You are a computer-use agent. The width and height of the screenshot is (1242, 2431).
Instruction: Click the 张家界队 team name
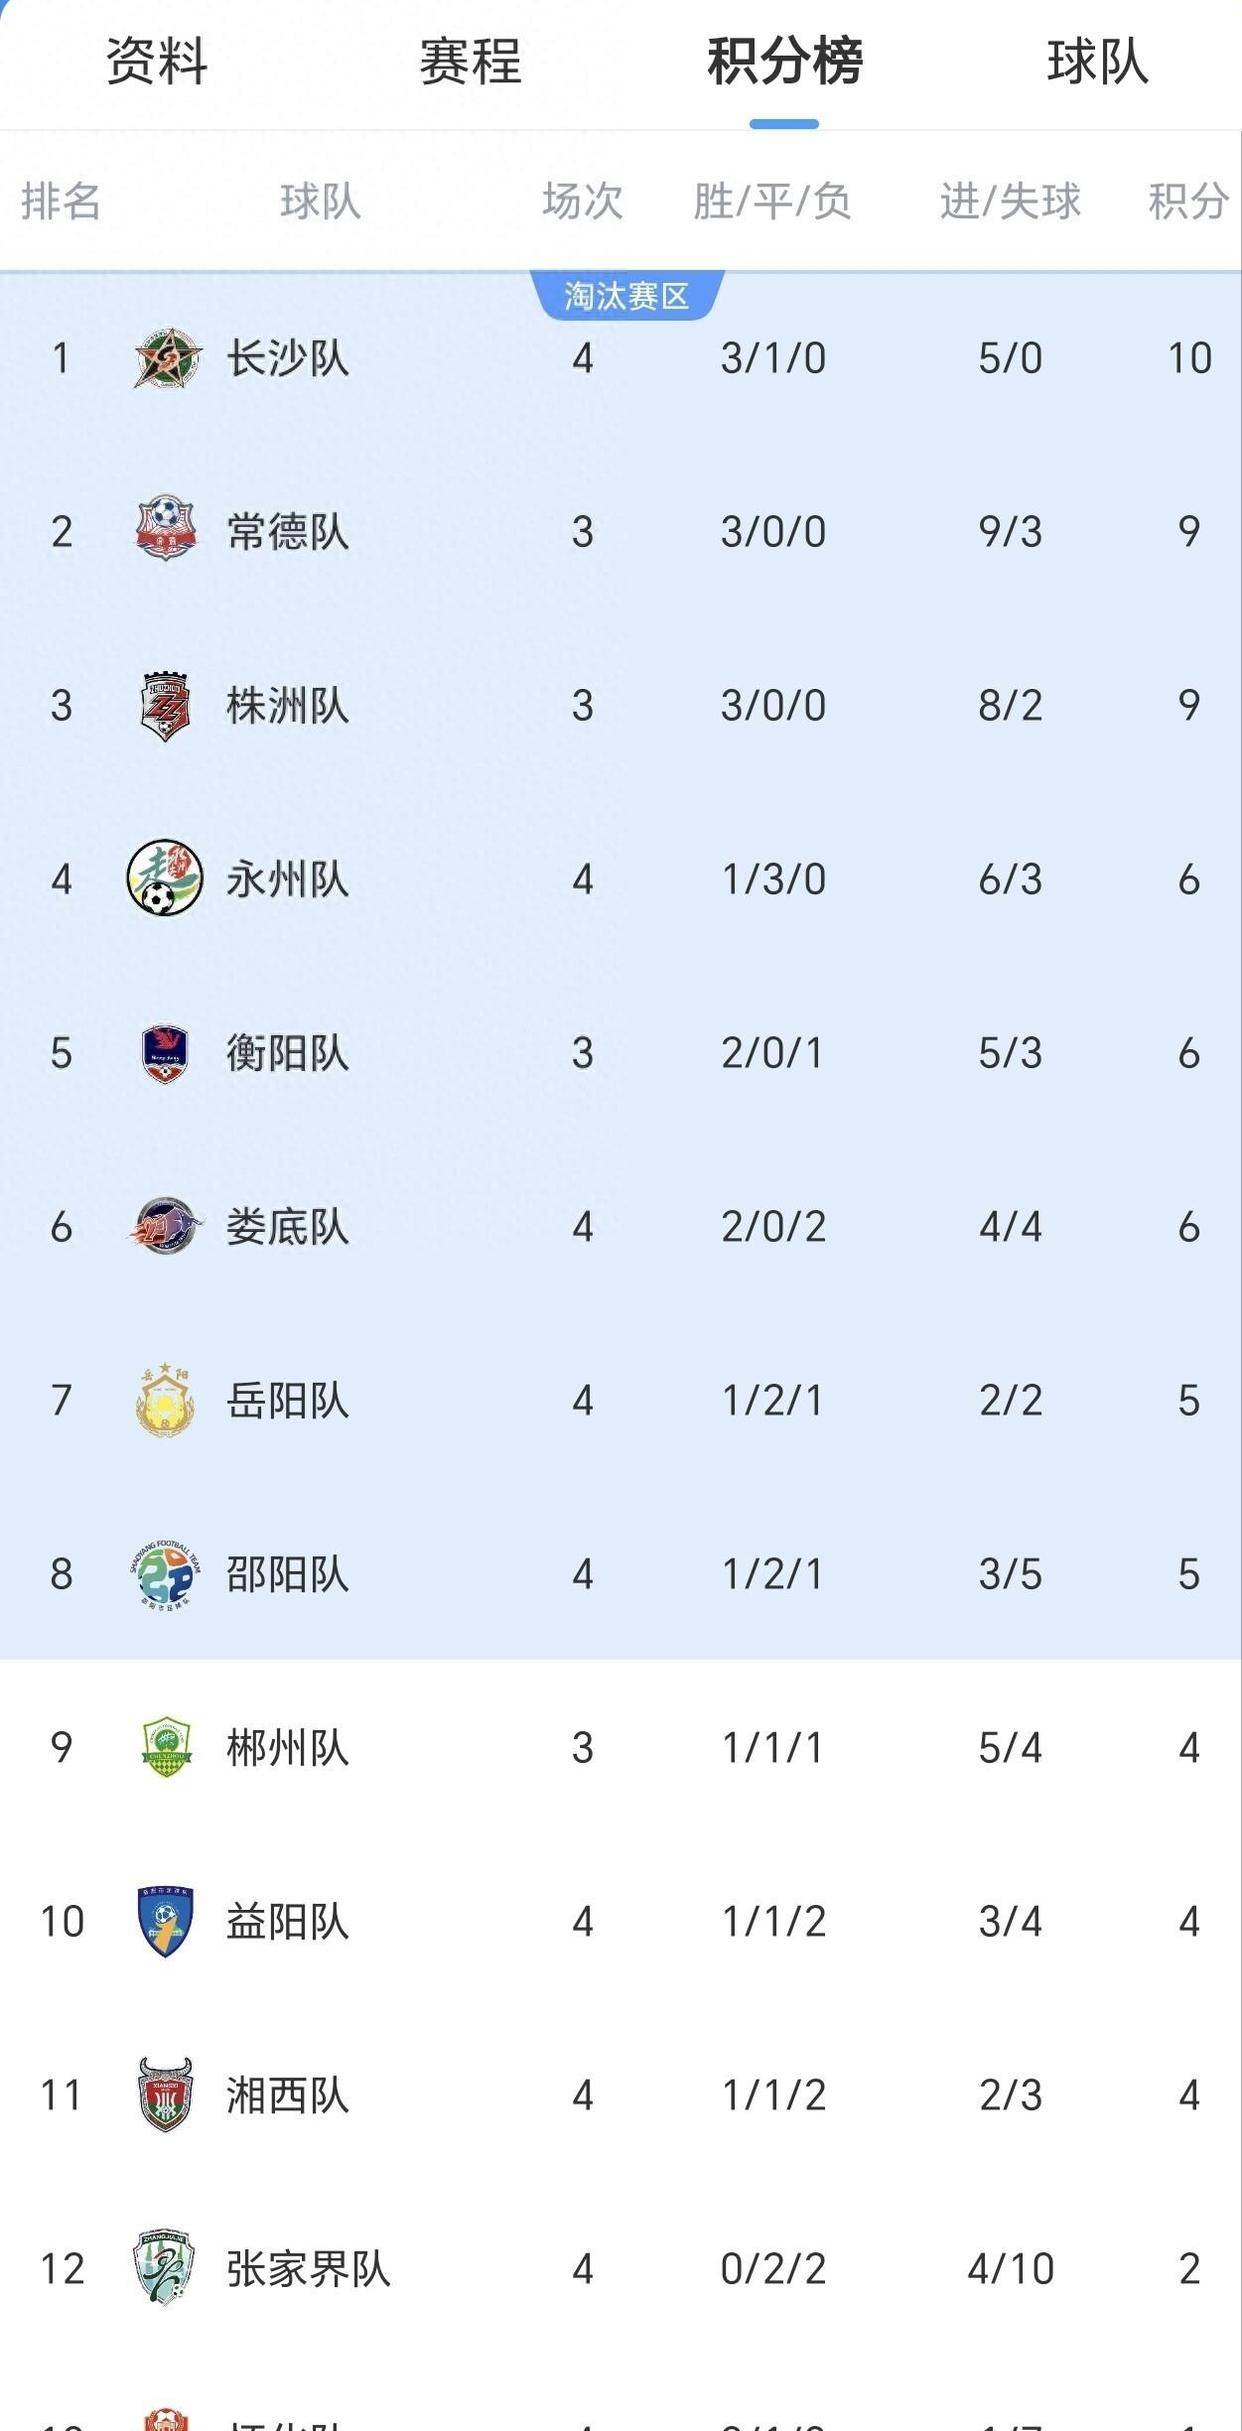(308, 2269)
